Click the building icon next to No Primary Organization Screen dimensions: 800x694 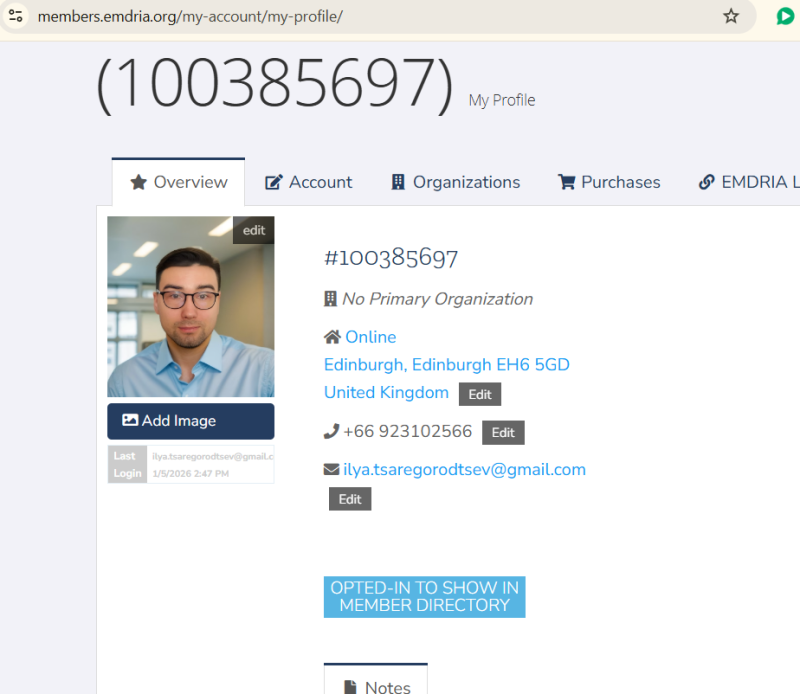pos(331,299)
